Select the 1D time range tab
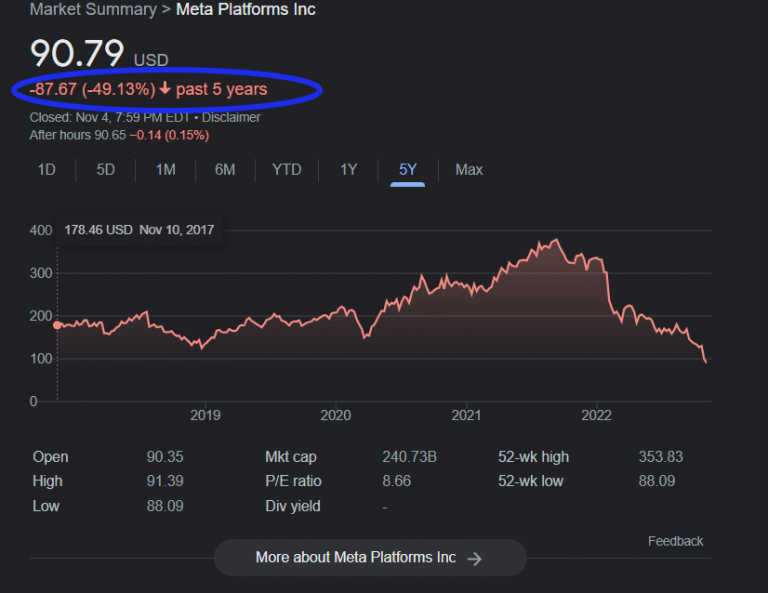Viewport: 768px width, 593px height. 47,170
